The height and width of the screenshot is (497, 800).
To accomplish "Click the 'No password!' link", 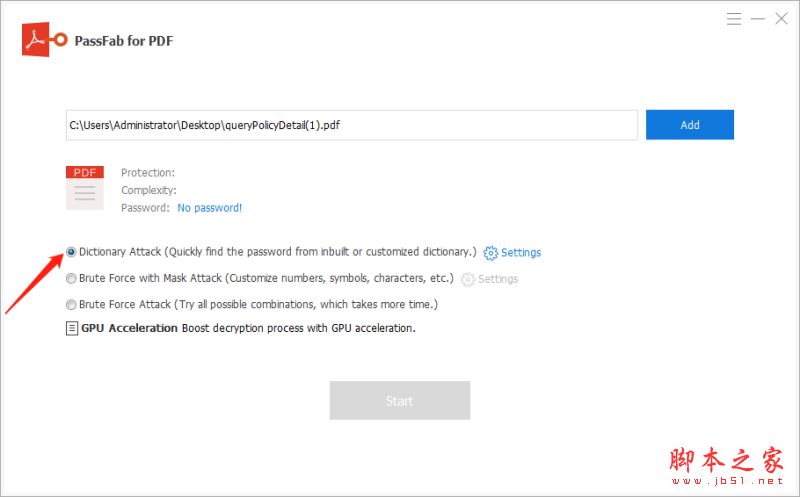I will coord(209,208).
